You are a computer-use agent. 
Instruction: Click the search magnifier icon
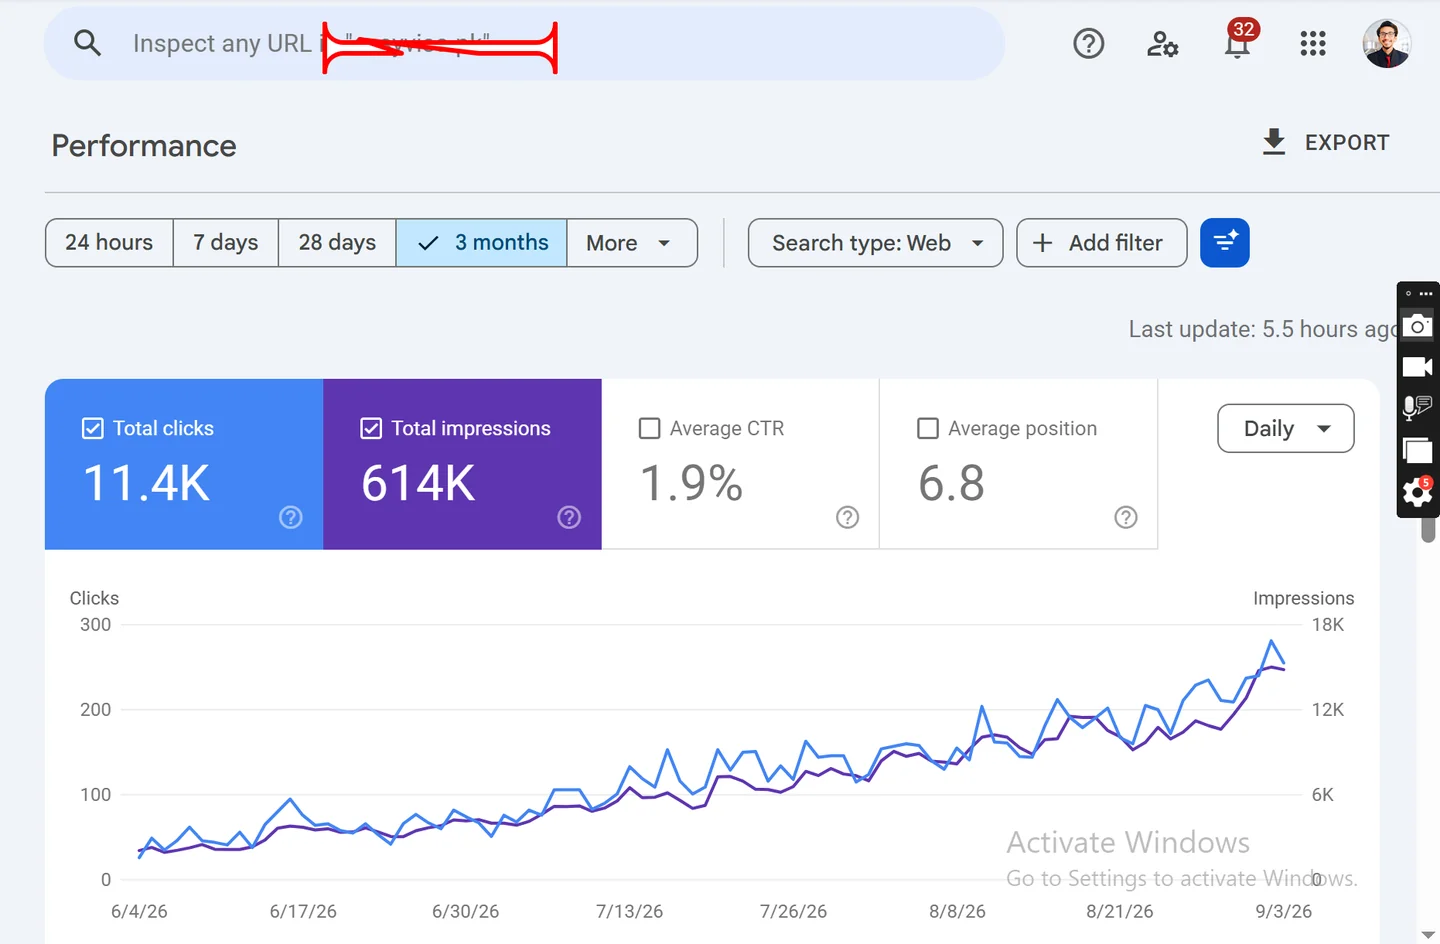[x=88, y=43]
